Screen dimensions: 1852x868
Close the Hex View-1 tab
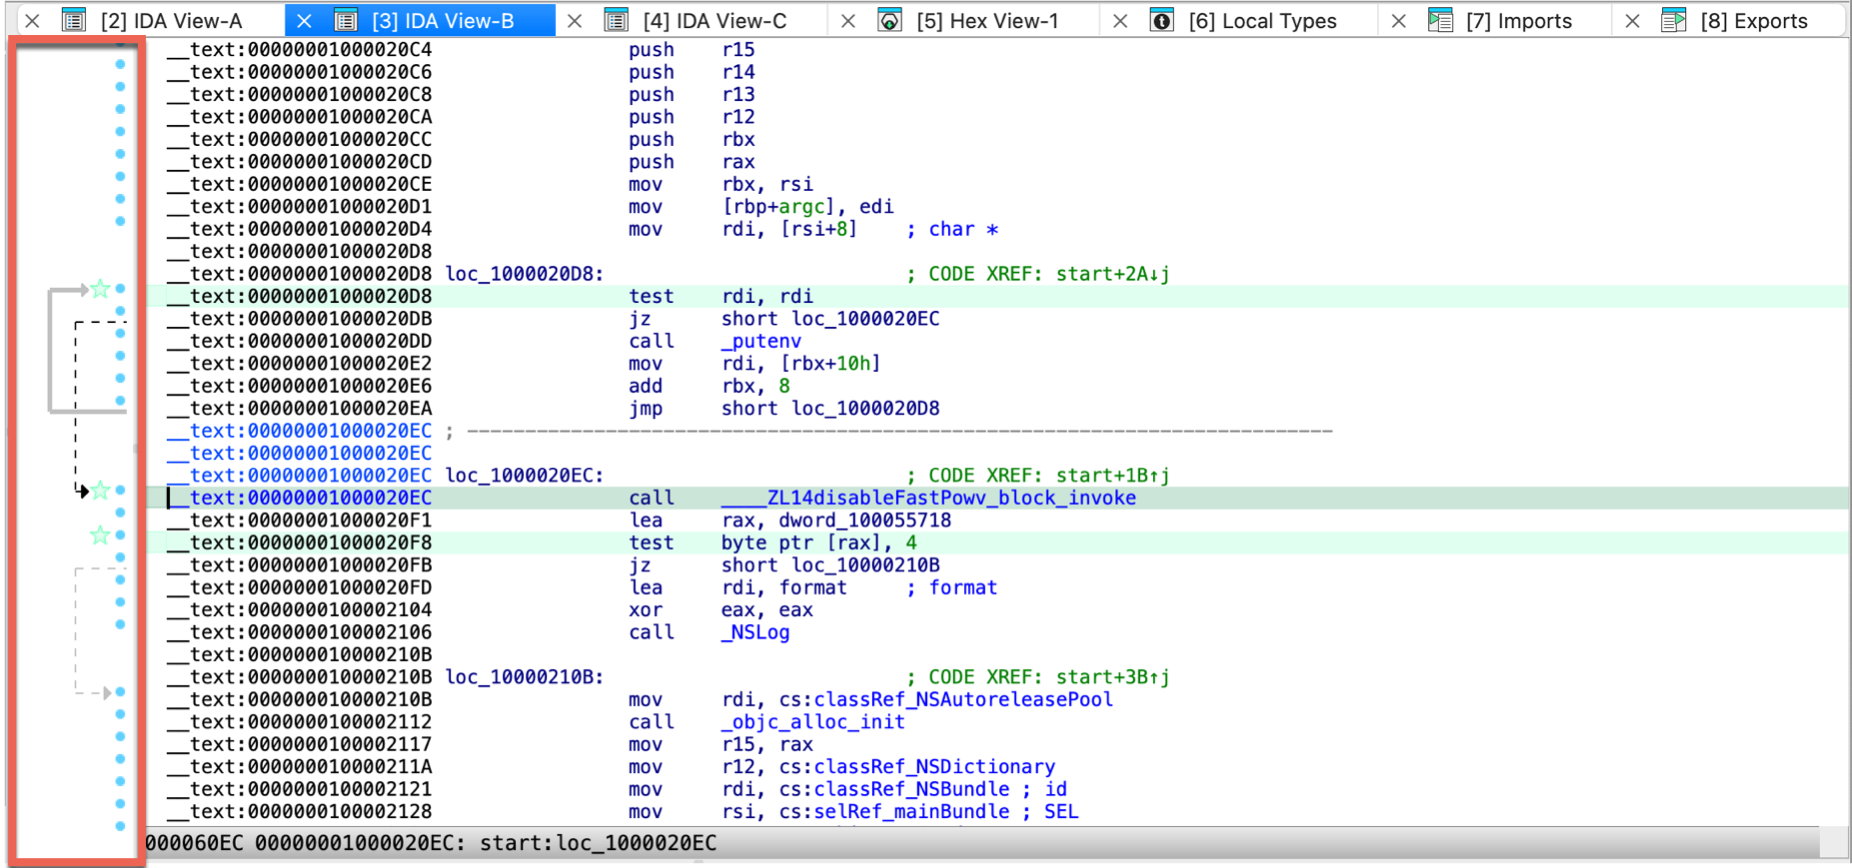click(x=848, y=21)
